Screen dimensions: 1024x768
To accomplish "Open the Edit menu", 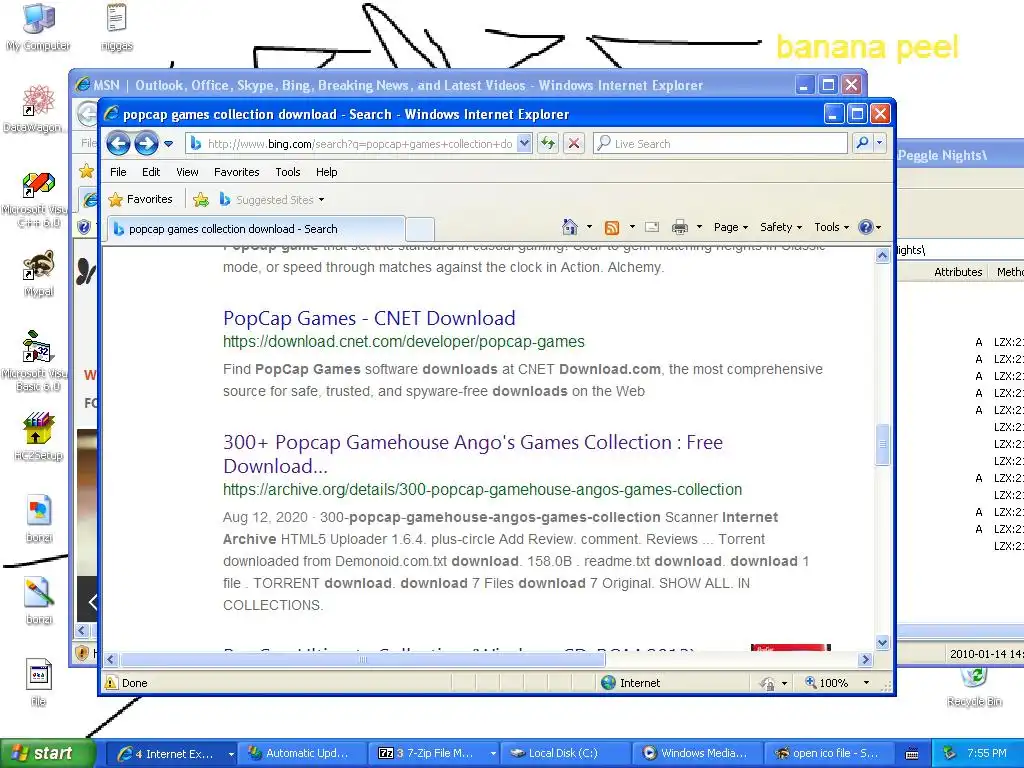I will coord(151,172).
